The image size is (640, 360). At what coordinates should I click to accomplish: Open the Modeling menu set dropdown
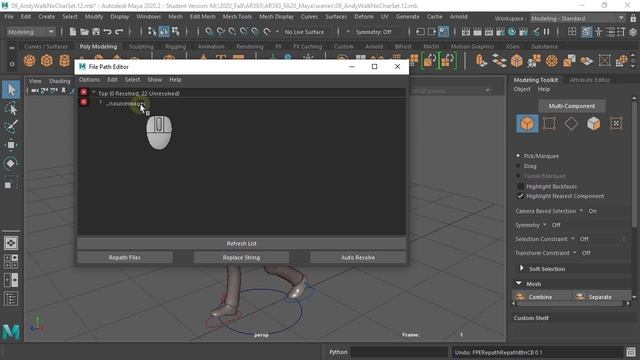coord(31,32)
